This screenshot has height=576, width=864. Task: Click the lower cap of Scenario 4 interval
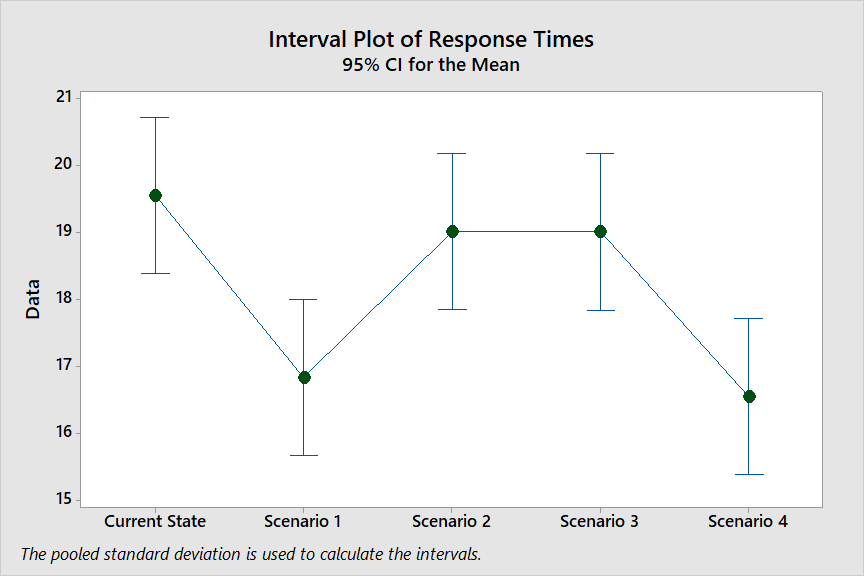[x=749, y=474]
